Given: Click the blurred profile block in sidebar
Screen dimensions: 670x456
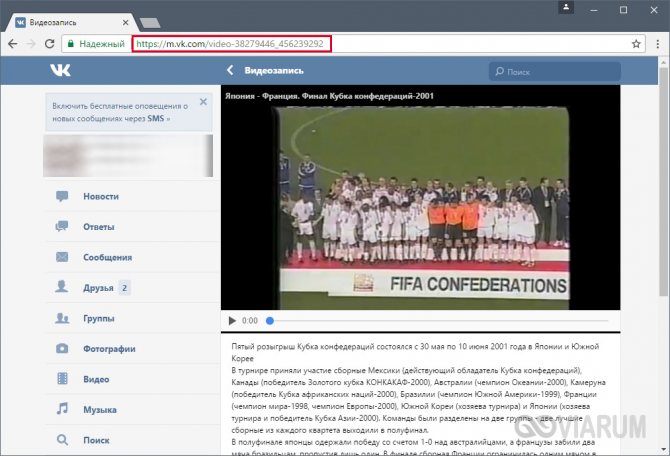Looking at the screenshot, I should coord(128,156).
